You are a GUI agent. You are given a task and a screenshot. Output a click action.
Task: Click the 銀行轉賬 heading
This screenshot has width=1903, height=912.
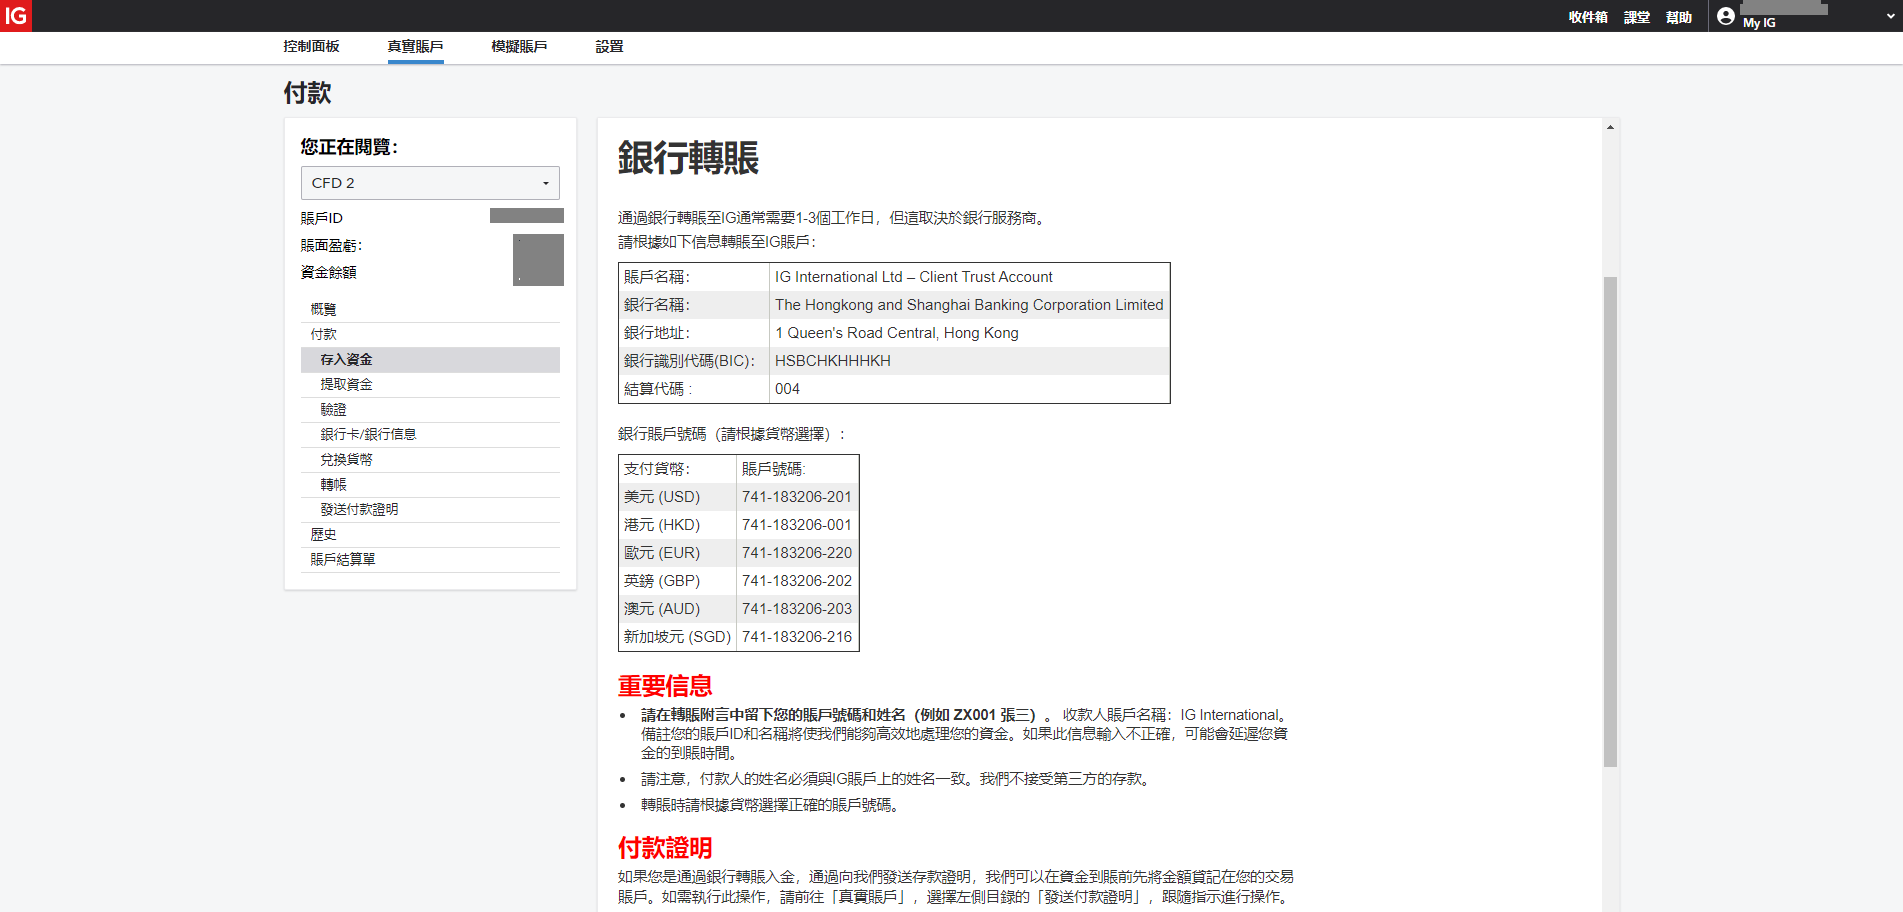(688, 158)
